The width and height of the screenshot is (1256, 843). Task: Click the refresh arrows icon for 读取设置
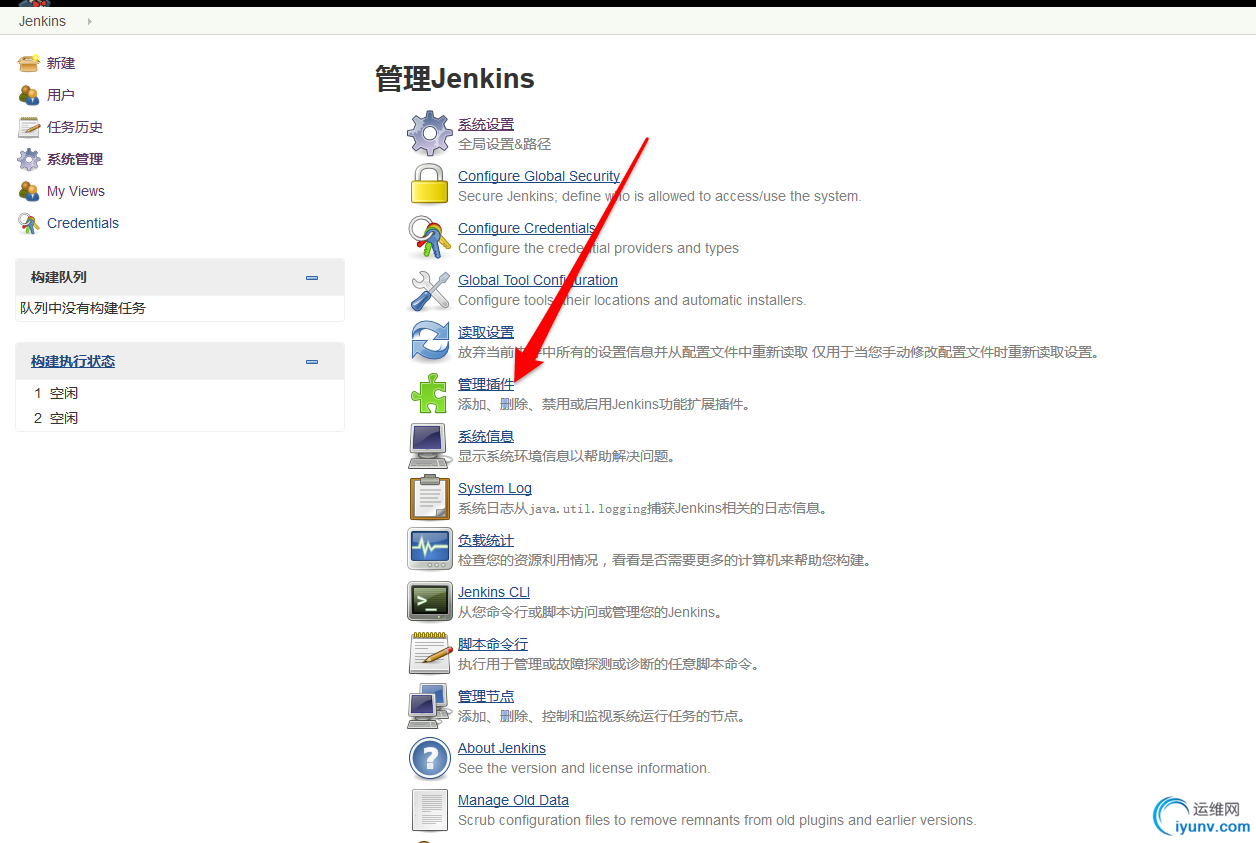point(430,341)
